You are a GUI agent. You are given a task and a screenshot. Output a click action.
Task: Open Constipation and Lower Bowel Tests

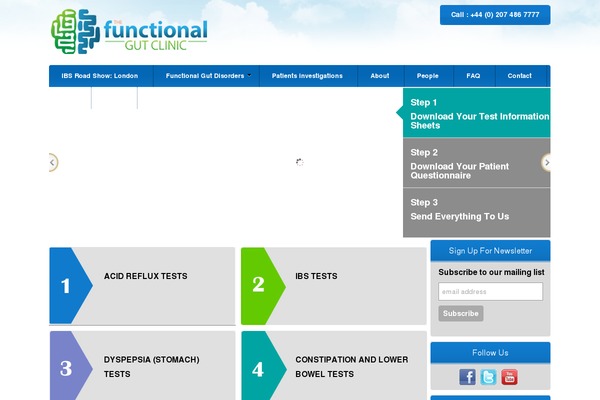tap(352, 367)
